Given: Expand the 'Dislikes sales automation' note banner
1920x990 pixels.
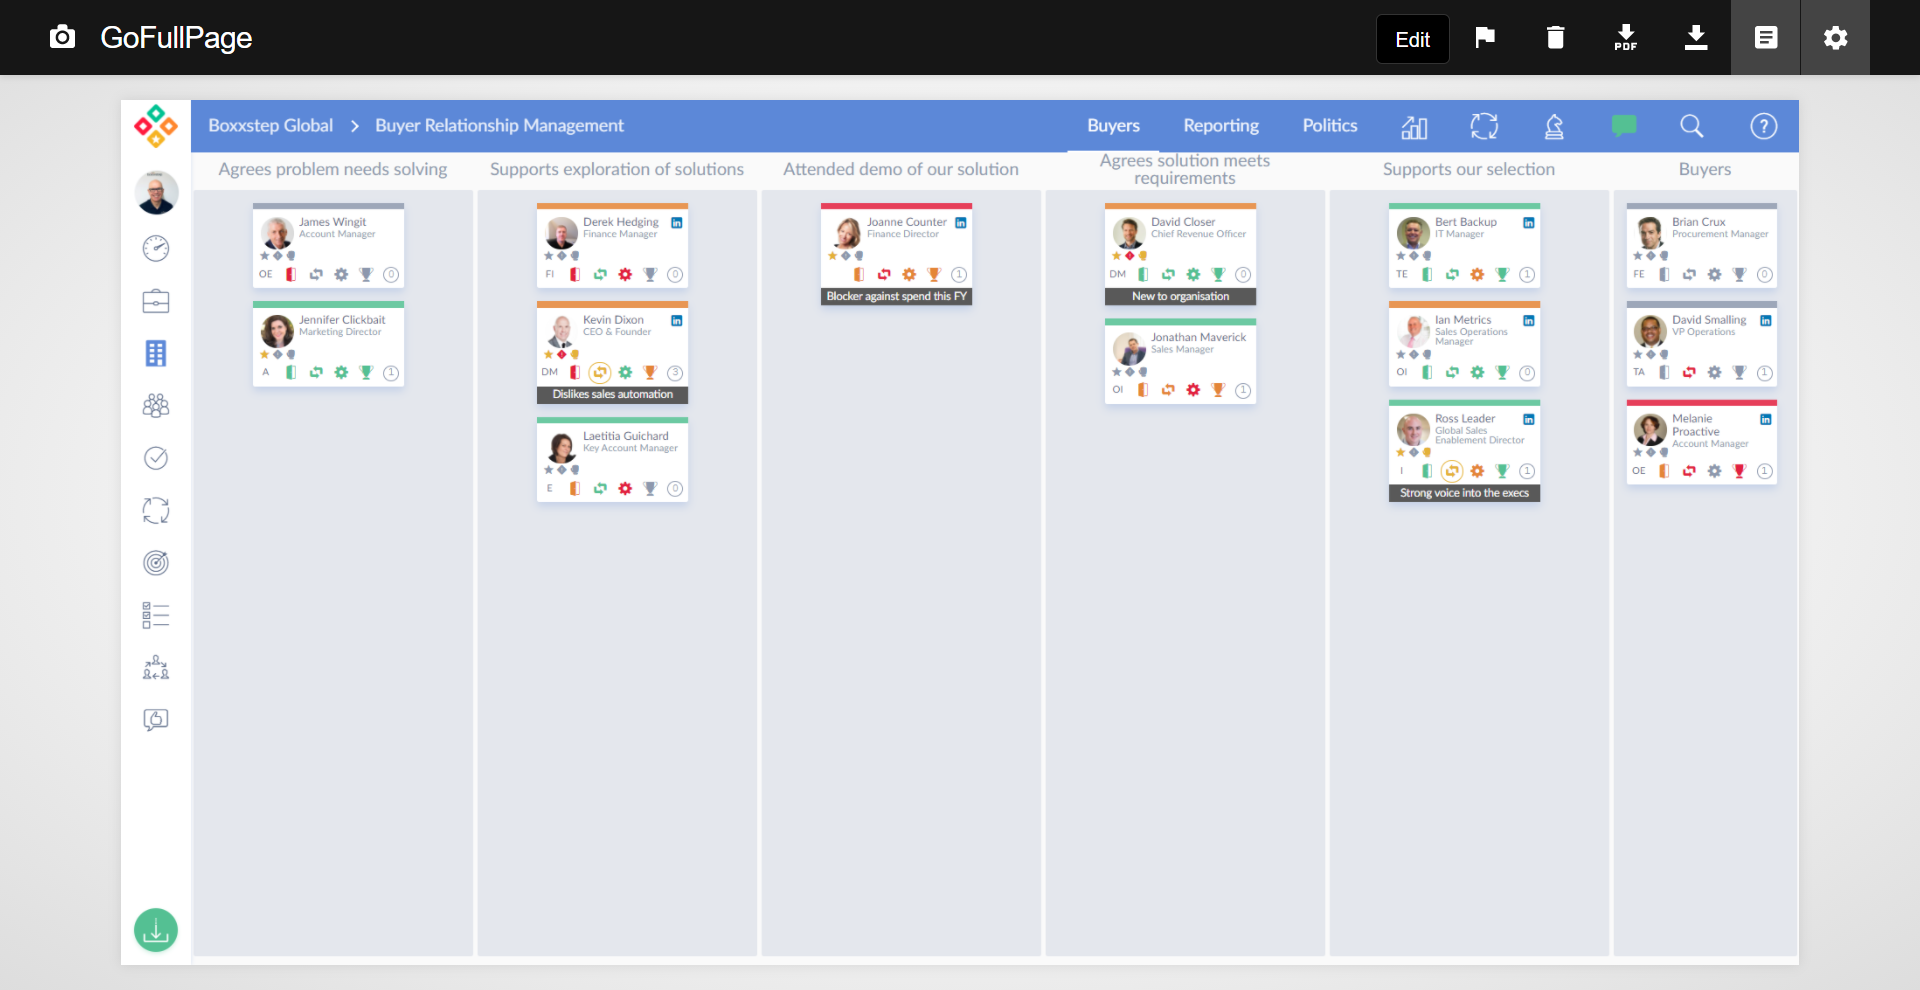Looking at the screenshot, I should tap(612, 394).
